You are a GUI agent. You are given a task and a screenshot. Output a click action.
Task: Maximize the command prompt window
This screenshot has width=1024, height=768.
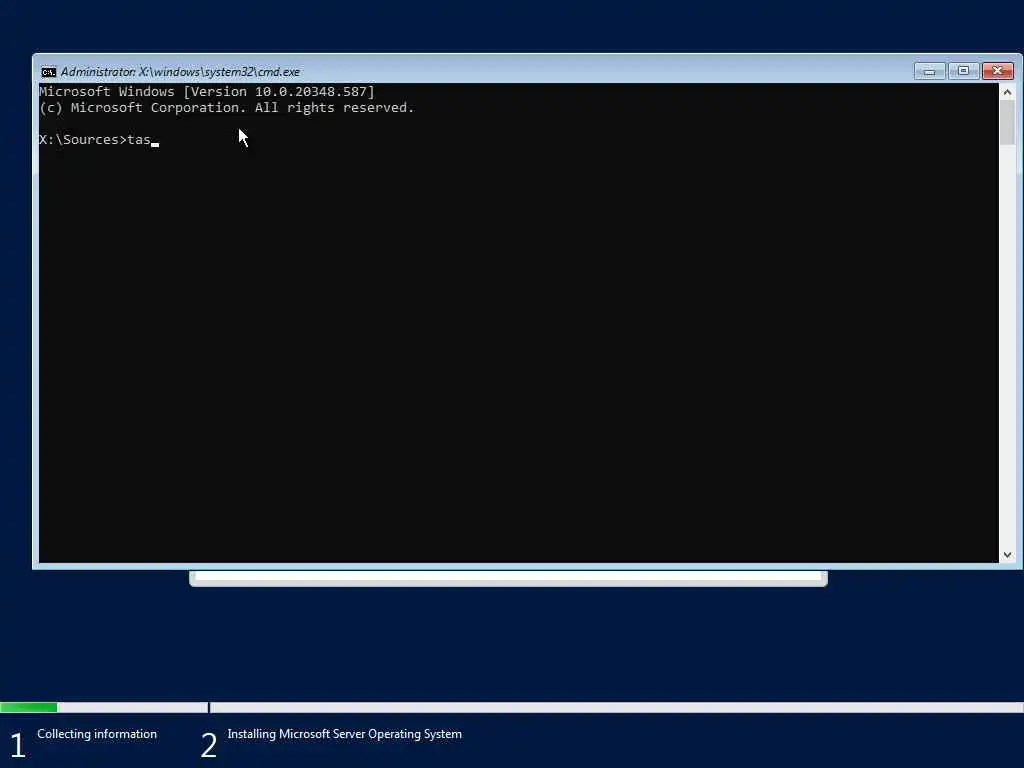pos(963,71)
